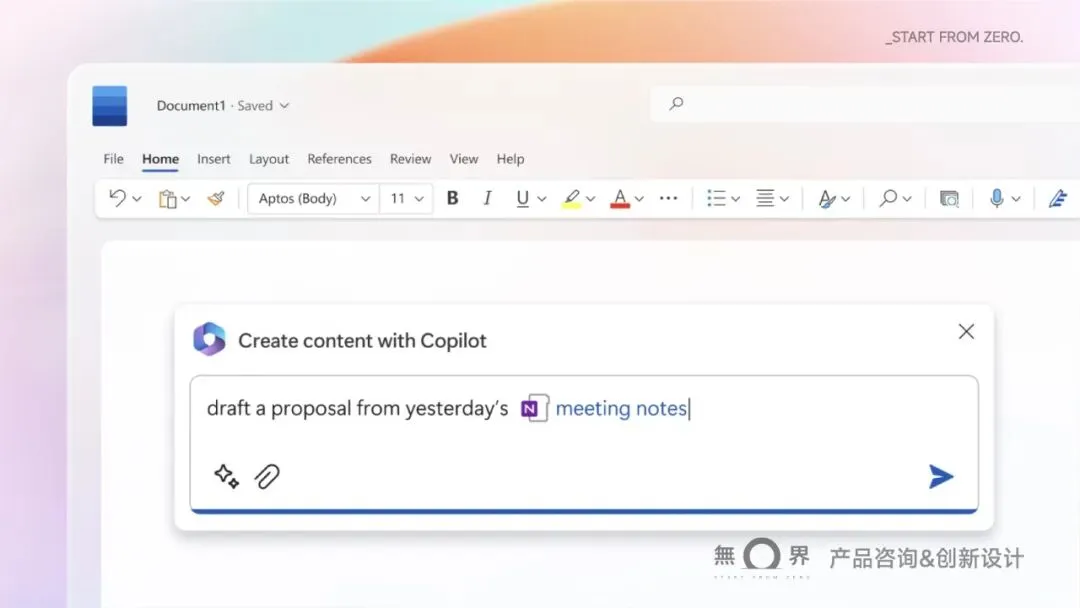Expand the Dictate options dropdown arrow

click(x=1016, y=199)
